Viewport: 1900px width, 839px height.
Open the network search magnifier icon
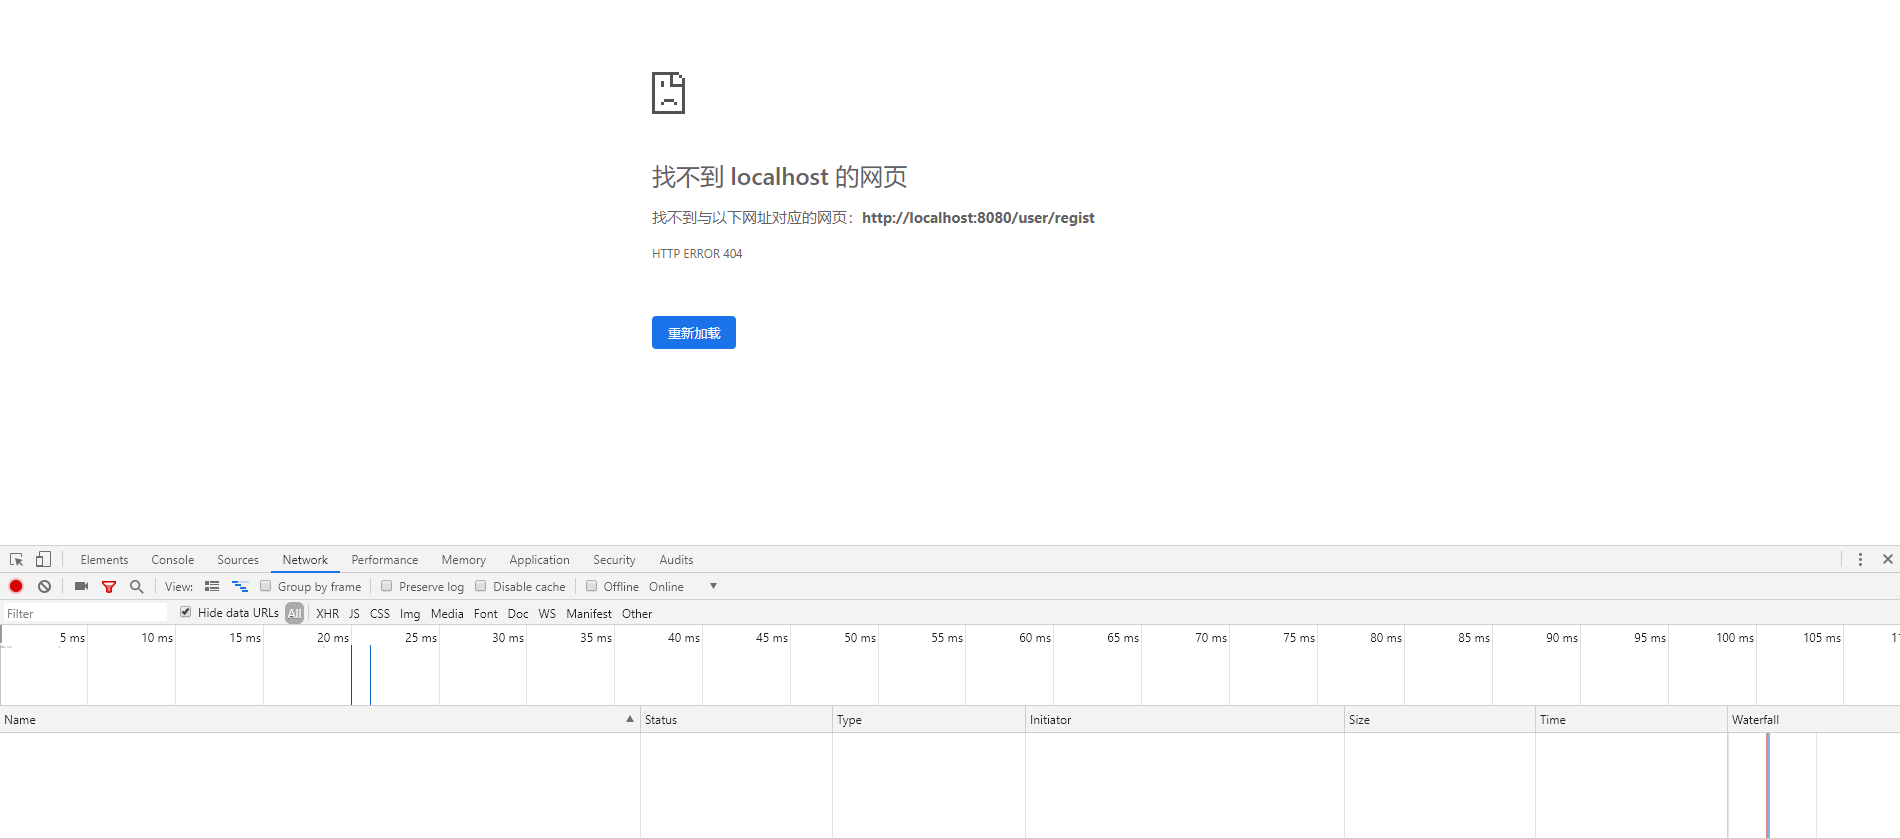pos(137,586)
